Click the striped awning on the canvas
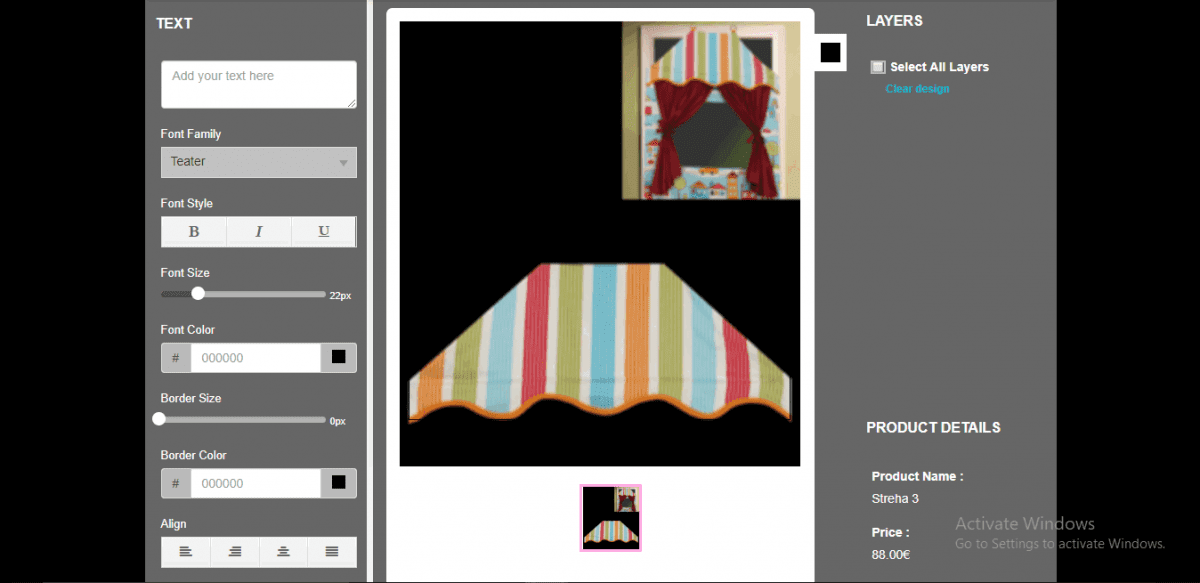 click(600, 340)
